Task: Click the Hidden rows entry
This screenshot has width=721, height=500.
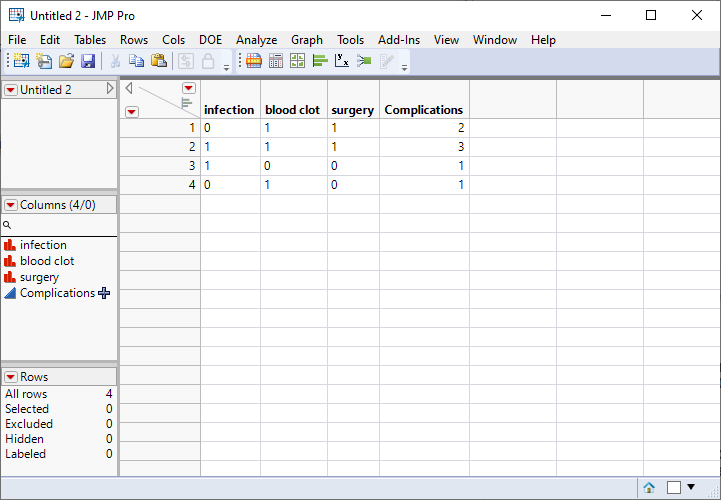Action: click(58, 439)
